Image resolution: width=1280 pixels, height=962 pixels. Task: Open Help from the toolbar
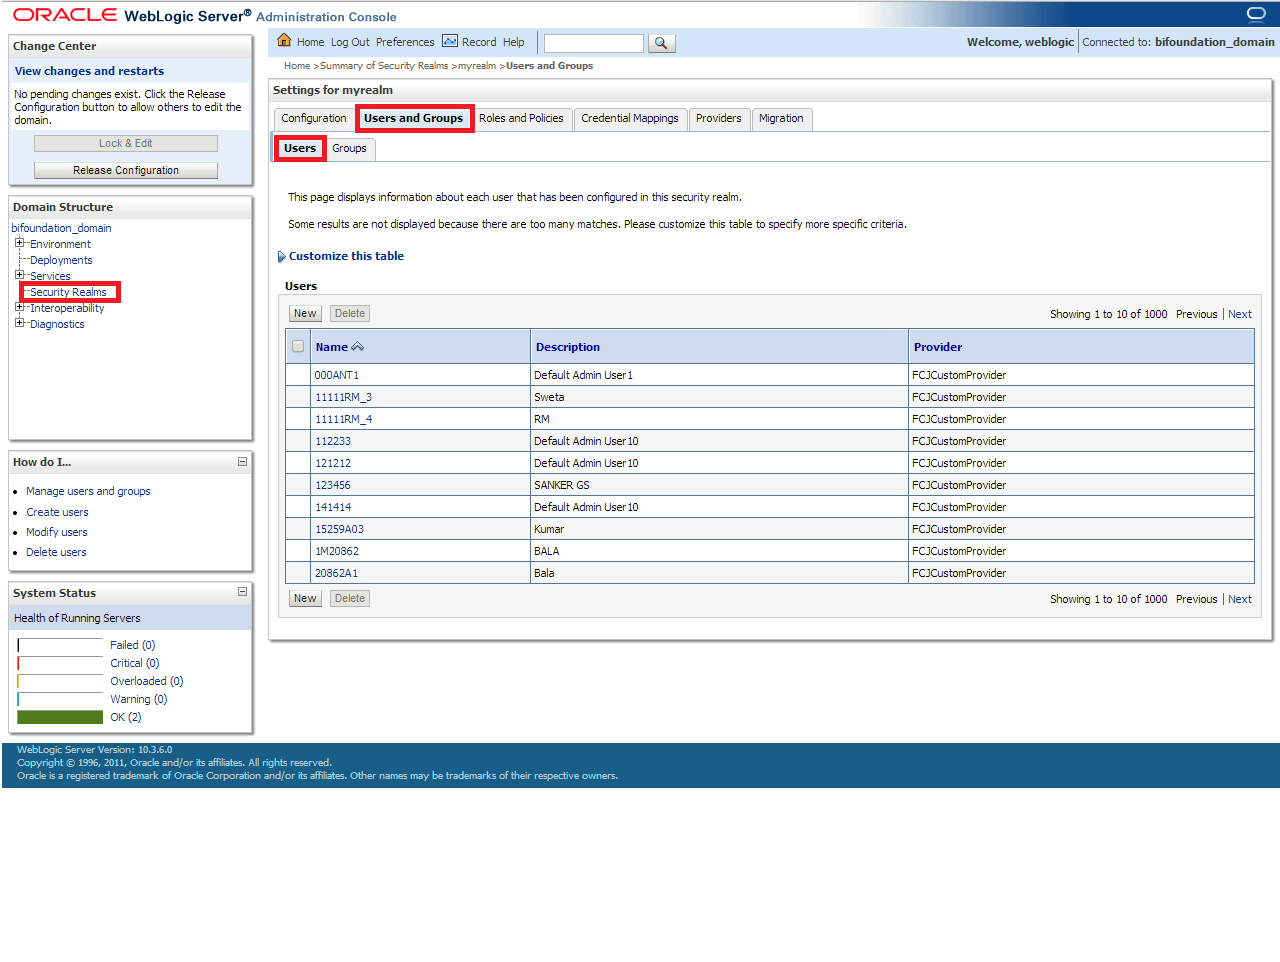514,42
